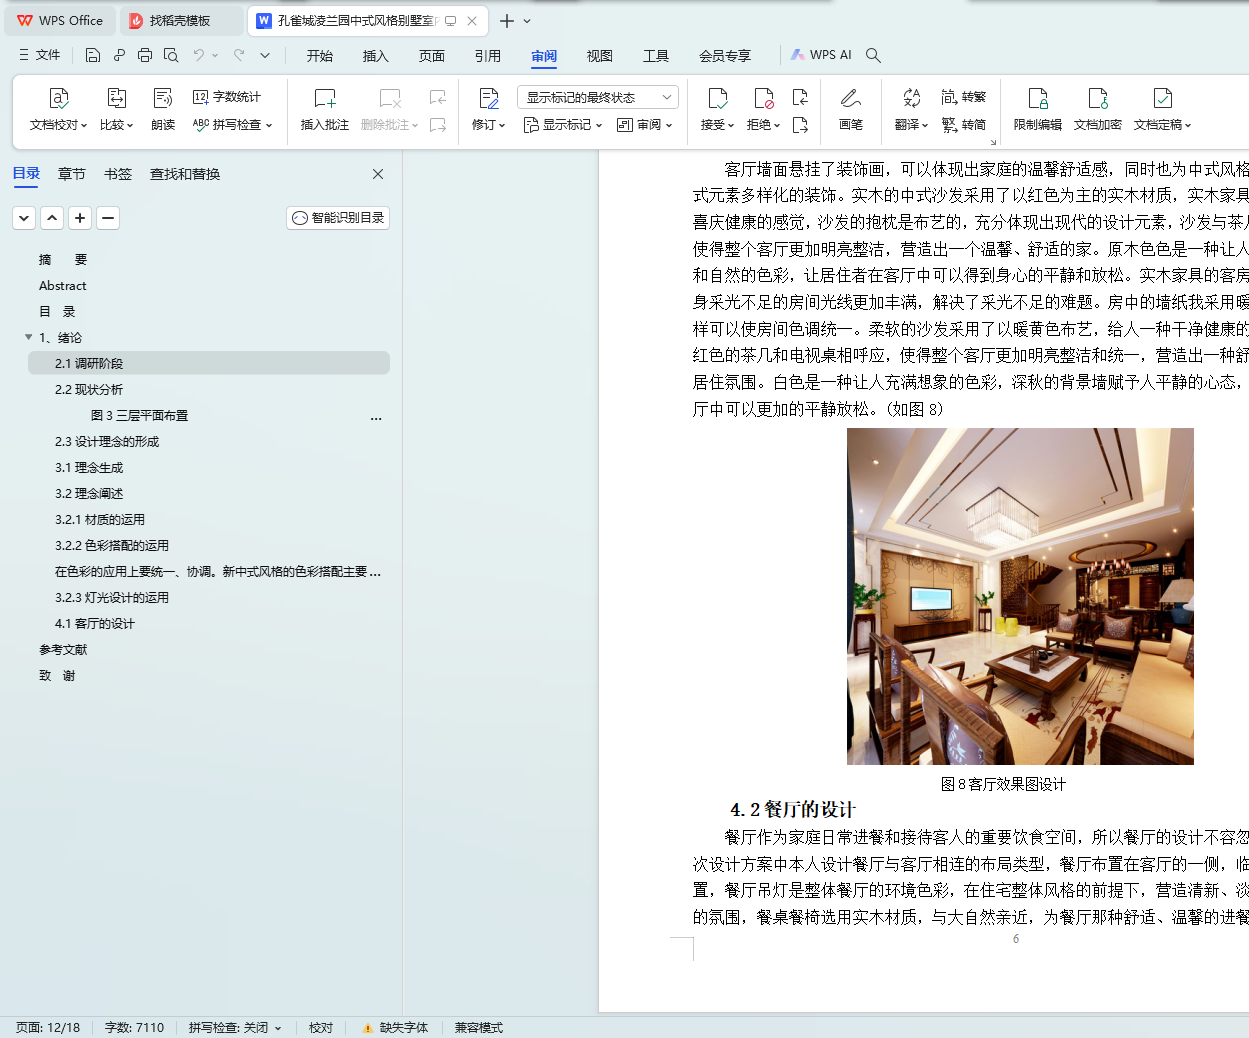Collapse all outline levels button
The image size is (1249, 1038).
tap(24, 218)
